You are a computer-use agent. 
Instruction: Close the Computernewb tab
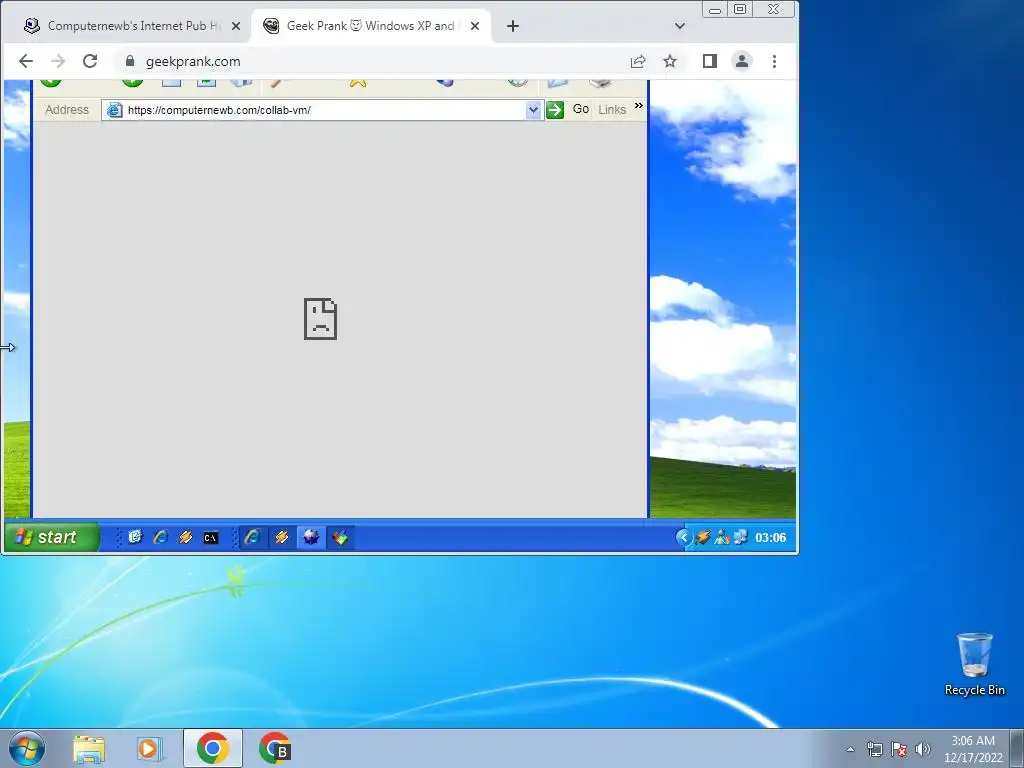[236, 26]
